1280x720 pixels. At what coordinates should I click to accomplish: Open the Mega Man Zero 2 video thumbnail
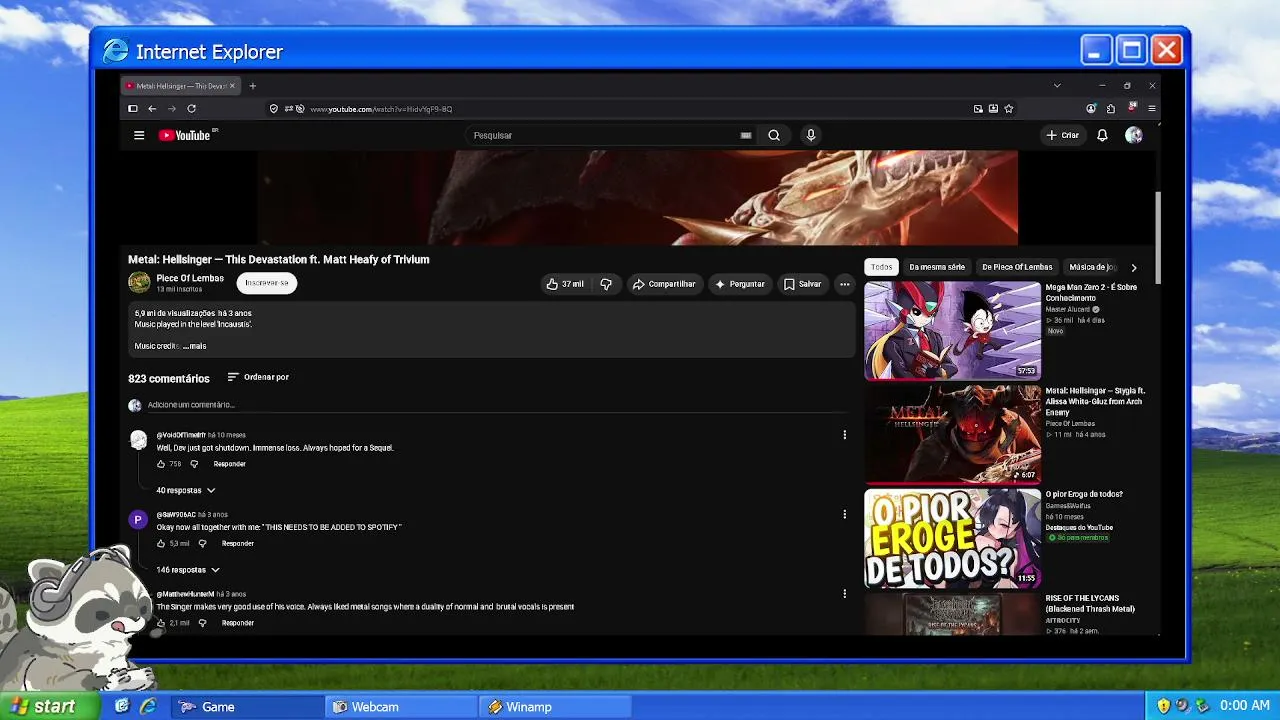[x=952, y=331]
